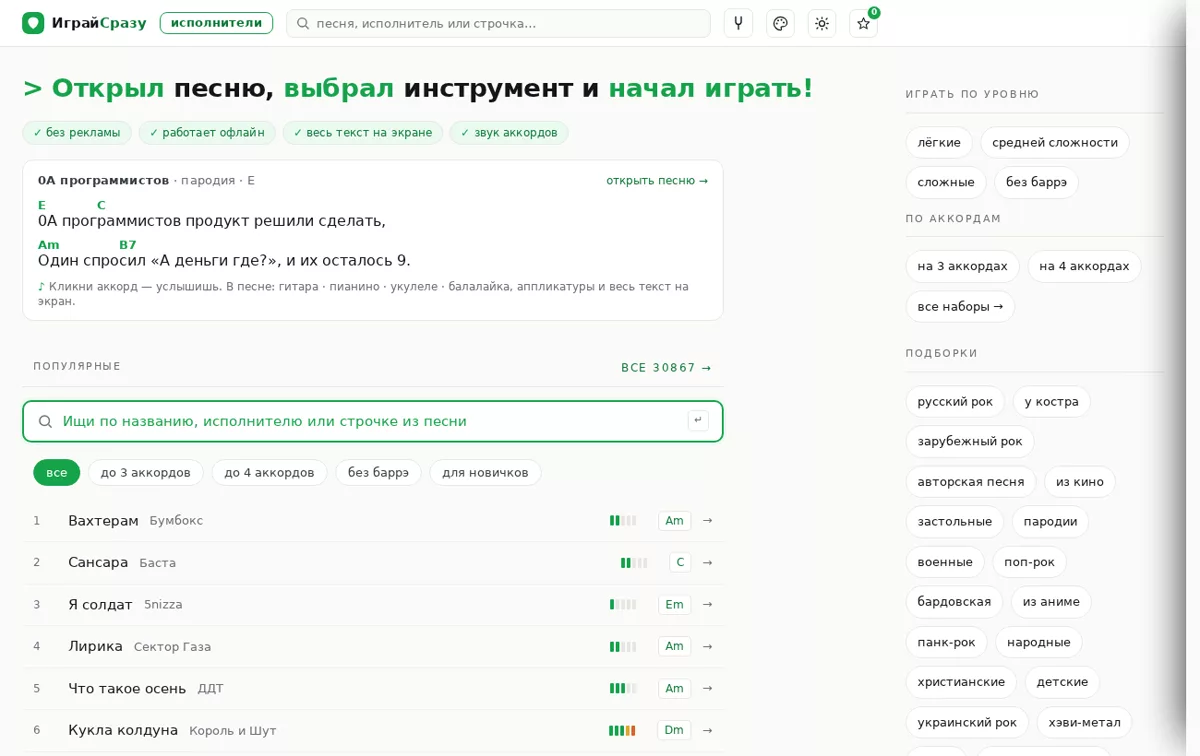This screenshot has width=1200, height=756.
Task: Open средней сложности level category
Action: pos(1055,143)
